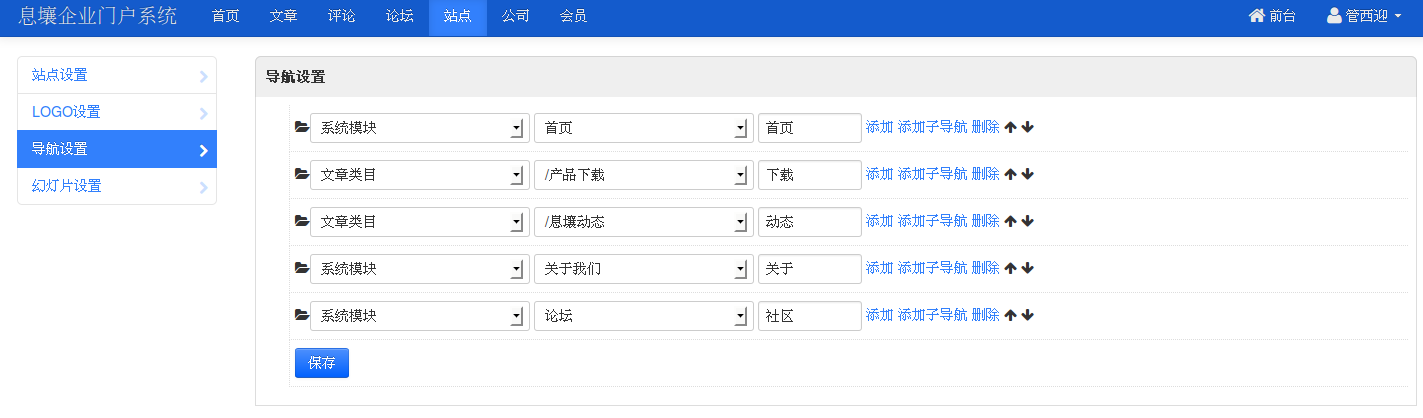Open the /产品下载 category dropdown

coord(644,175)
